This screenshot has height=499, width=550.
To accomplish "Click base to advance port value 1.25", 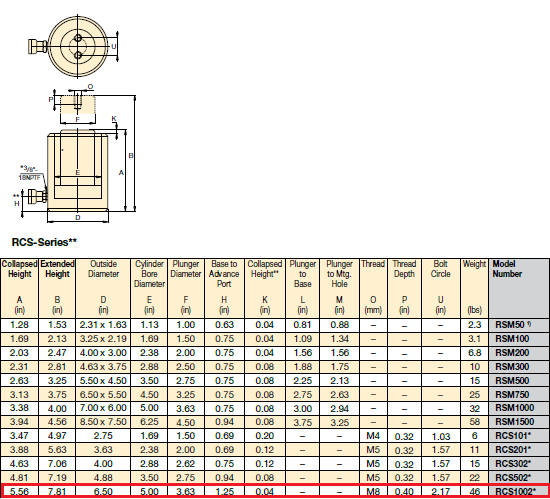I will pos(224,492).
